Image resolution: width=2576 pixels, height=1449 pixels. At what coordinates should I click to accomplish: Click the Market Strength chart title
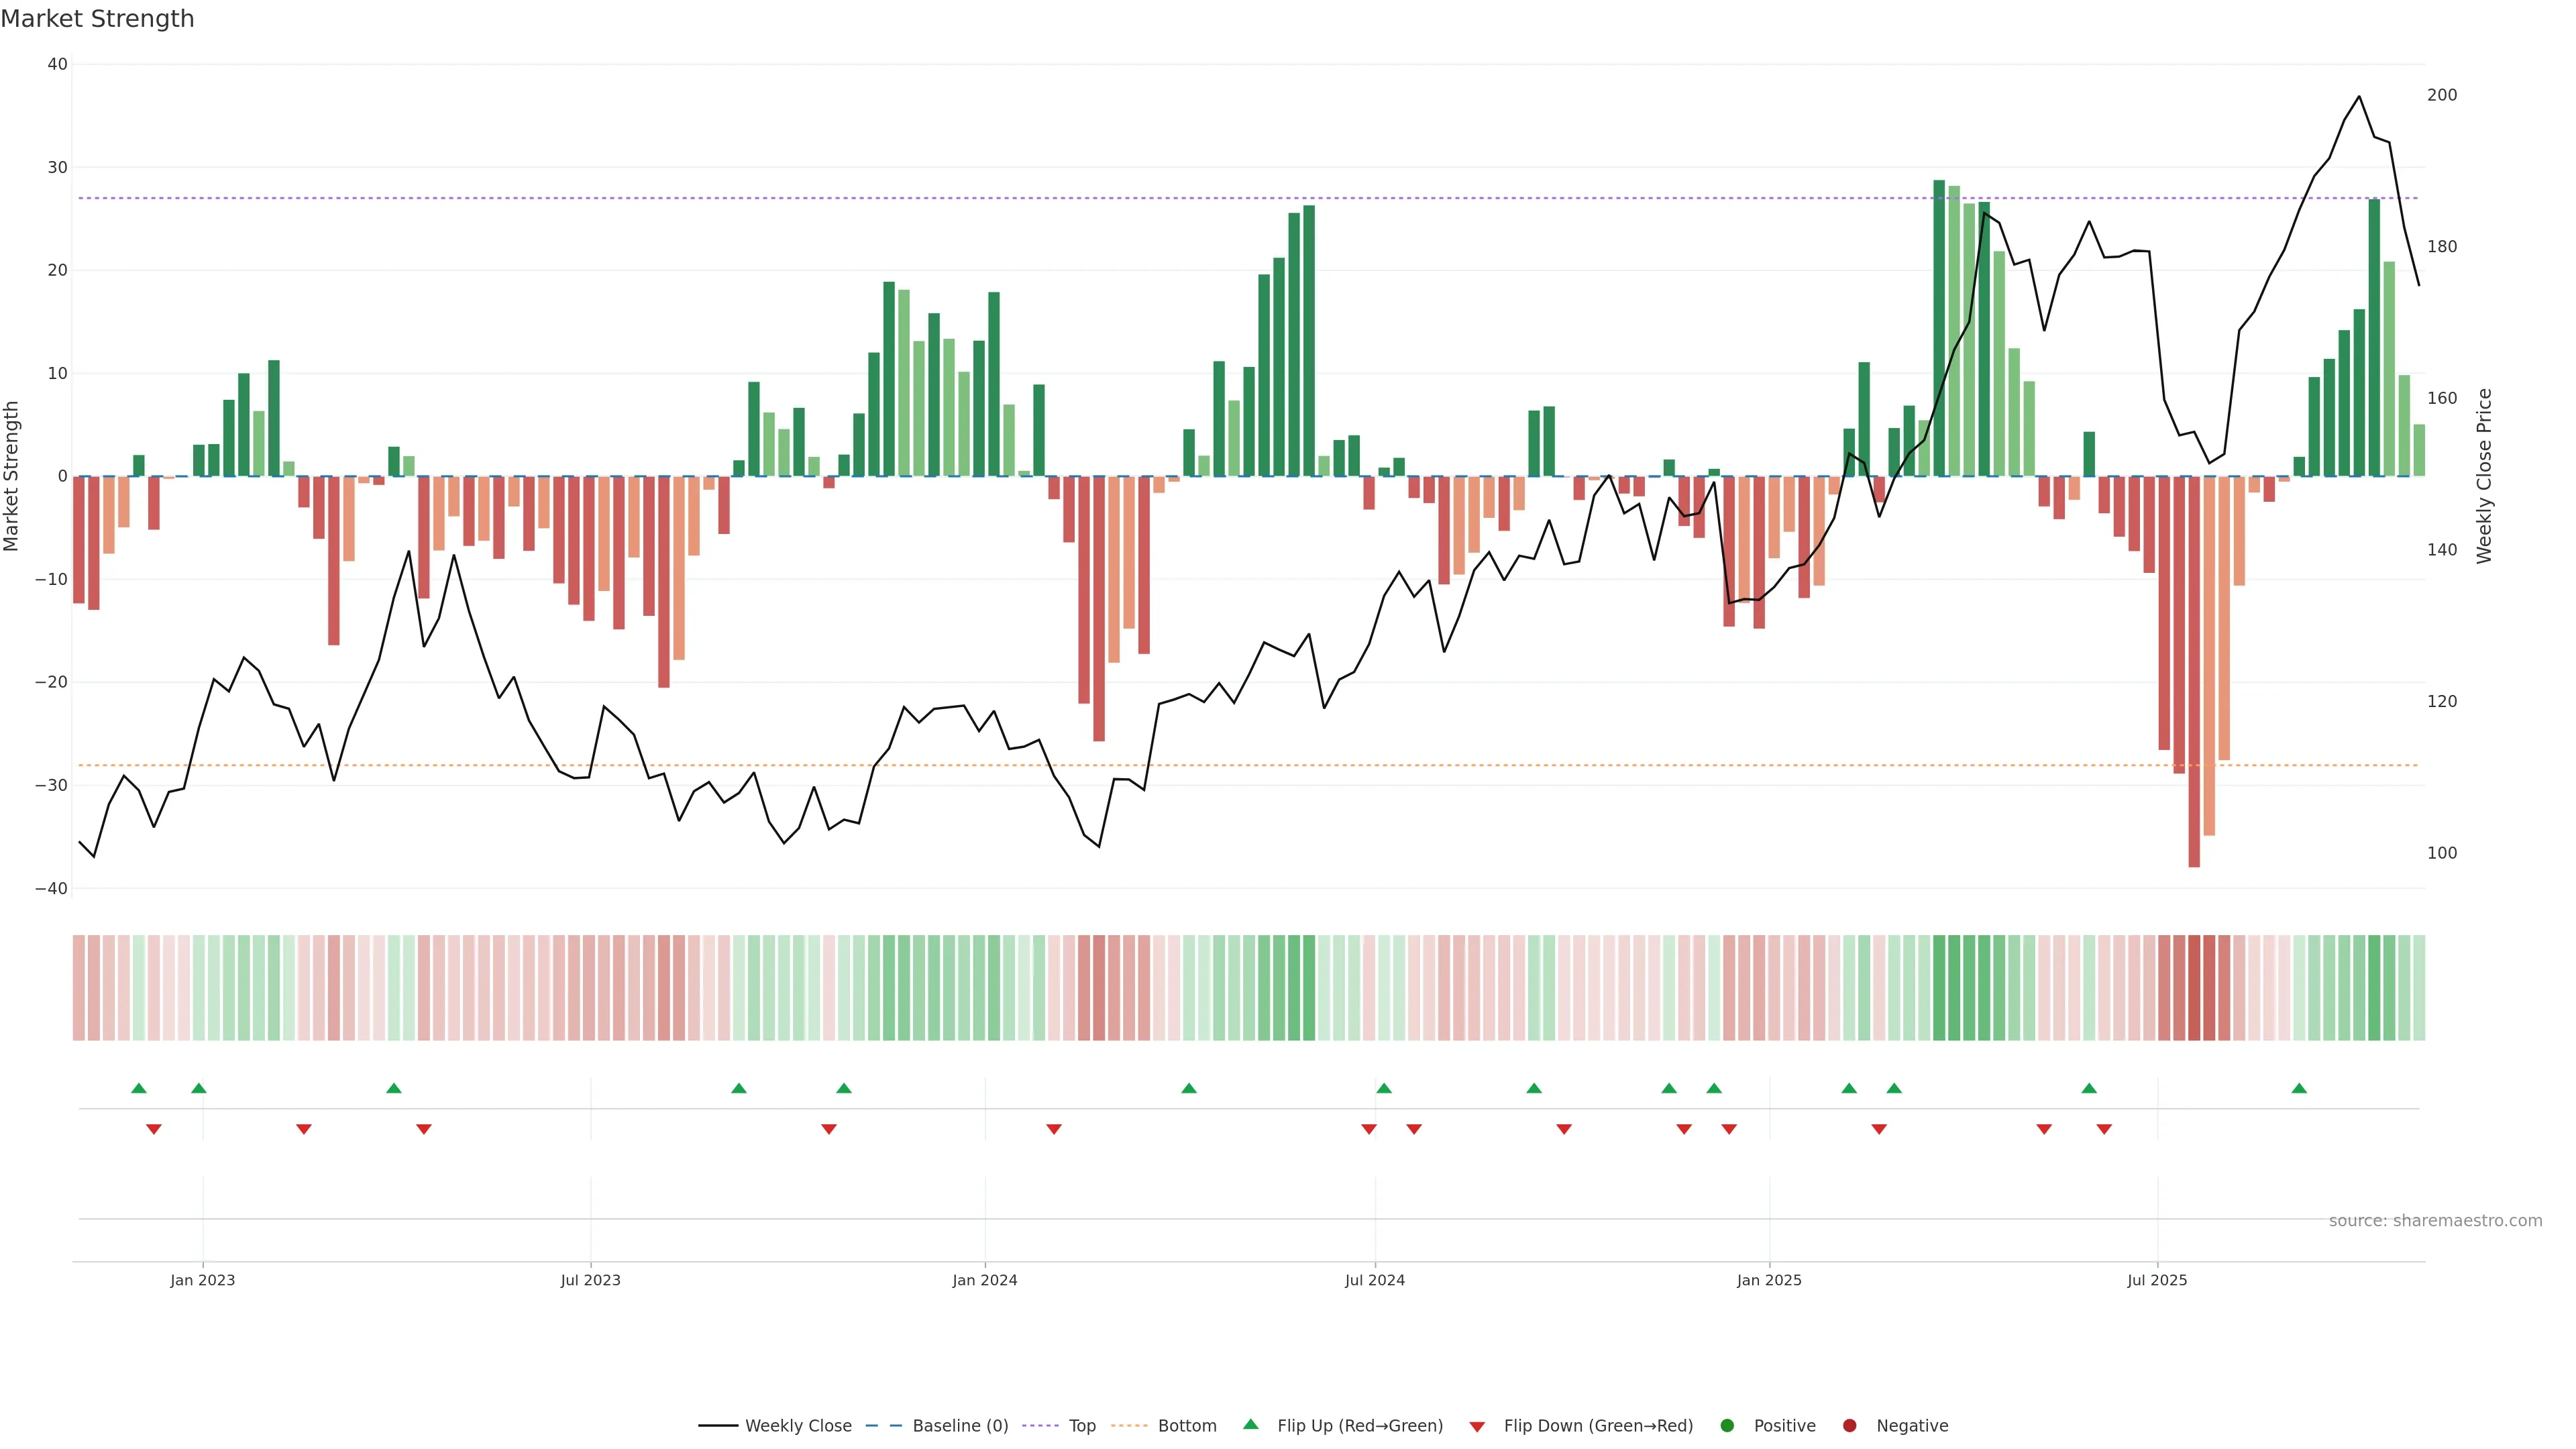pyautogui.click(x=97, y=19)
